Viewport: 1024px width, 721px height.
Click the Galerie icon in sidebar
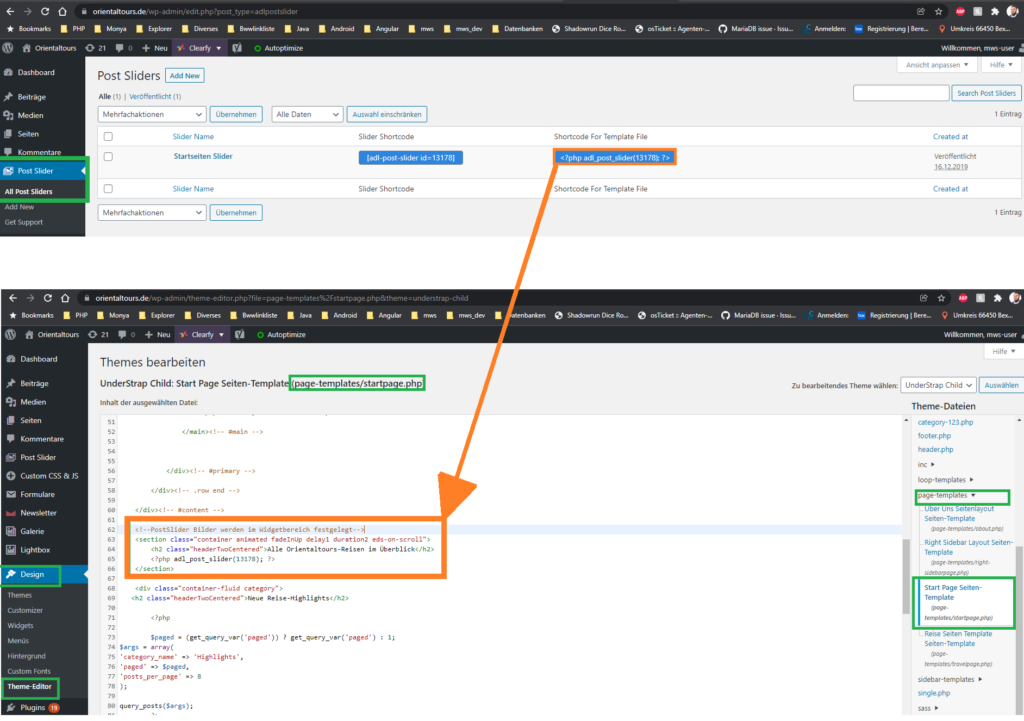click(10, 530)
